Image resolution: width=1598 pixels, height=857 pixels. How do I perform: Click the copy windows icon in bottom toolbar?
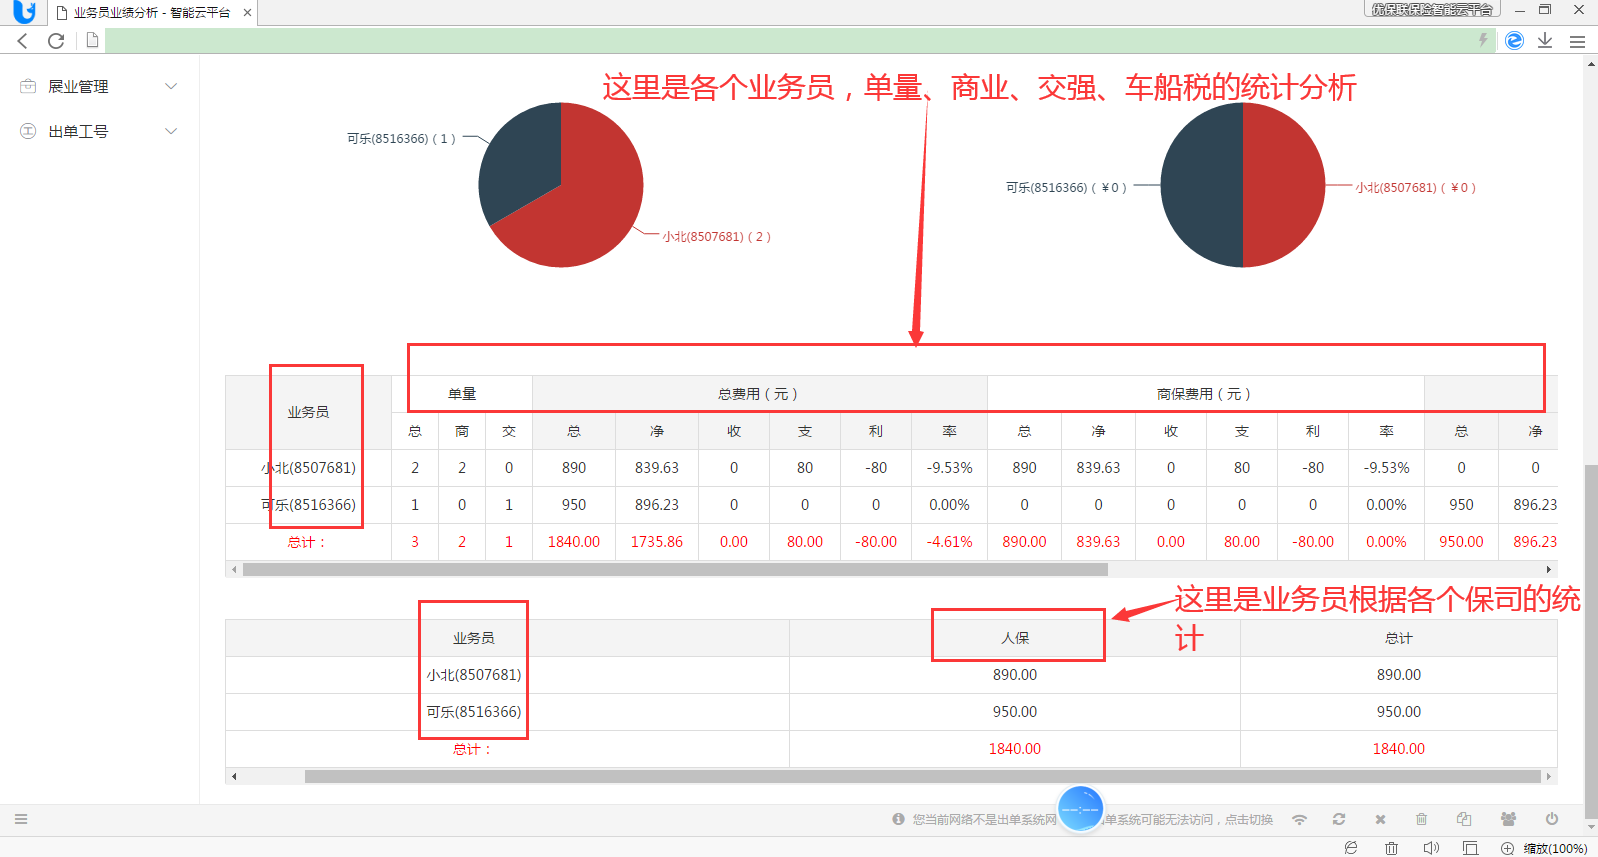click(x=1464, y=819)
